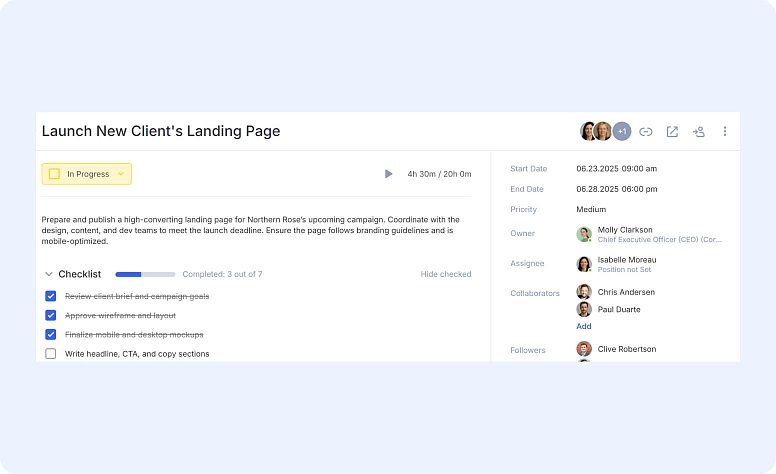Viewport: 776px width, 474px height.
Task: Uncheck Review client brief and campaign goals
Action: click(x=51, y=296)
